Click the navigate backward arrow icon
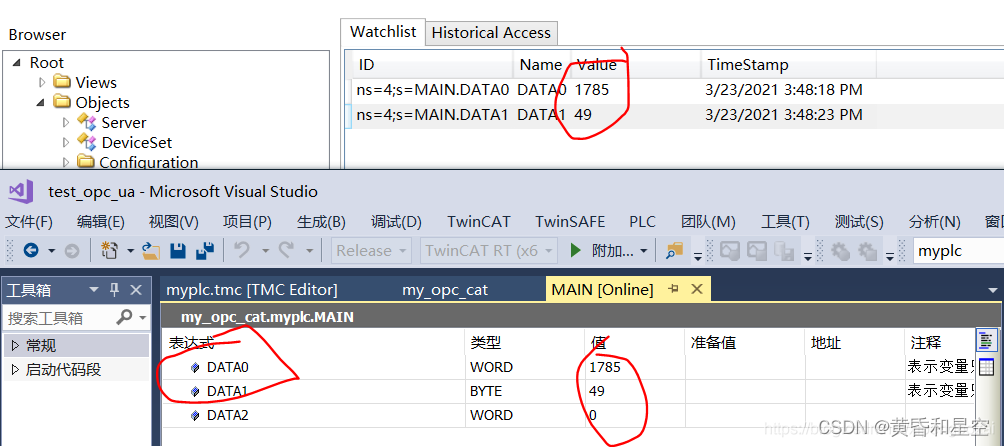 point(31,251)
